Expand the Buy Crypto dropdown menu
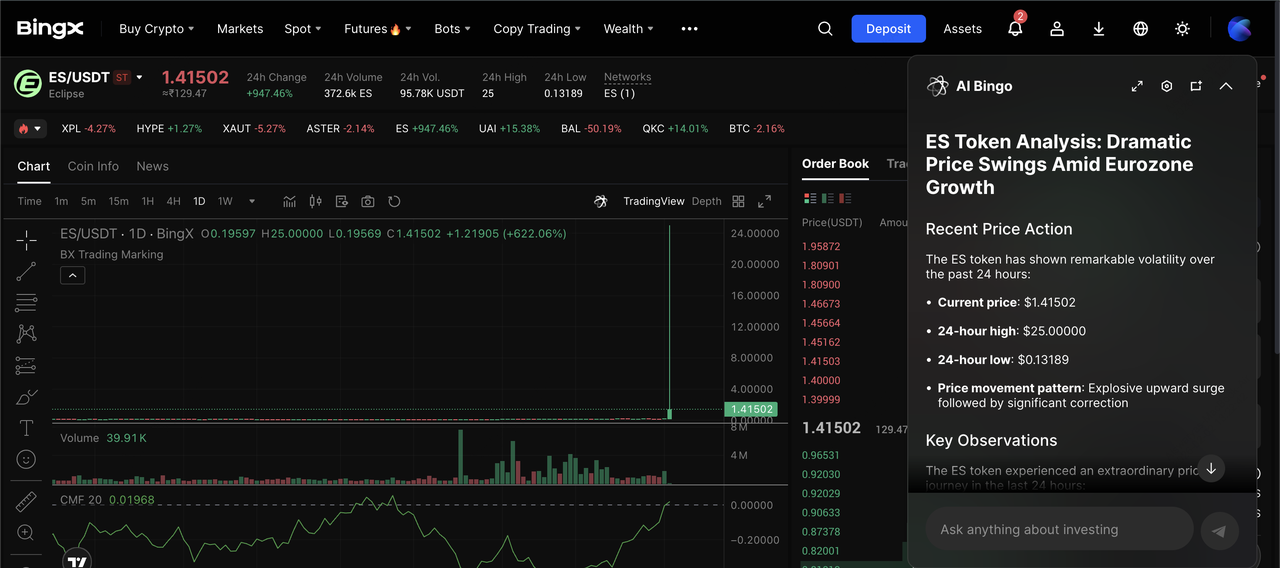The width and height of the screenshot is (1280, 568). click(x=156, y=29)
